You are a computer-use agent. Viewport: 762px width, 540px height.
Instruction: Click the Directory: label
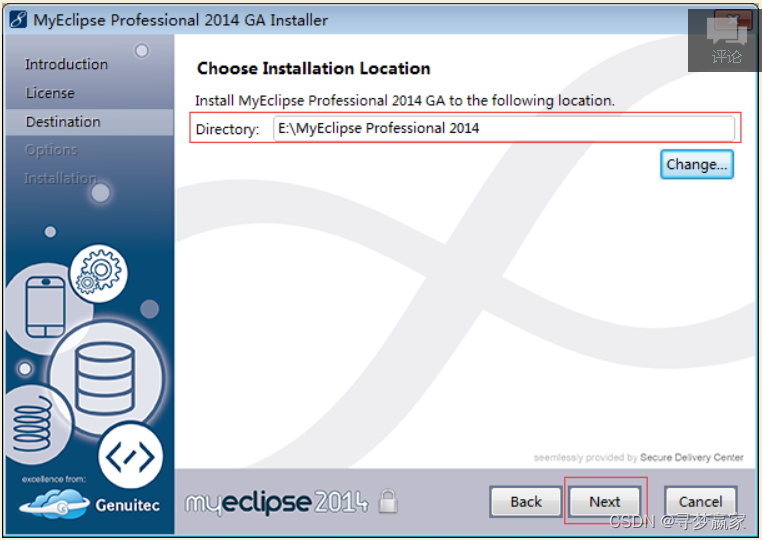227,129
